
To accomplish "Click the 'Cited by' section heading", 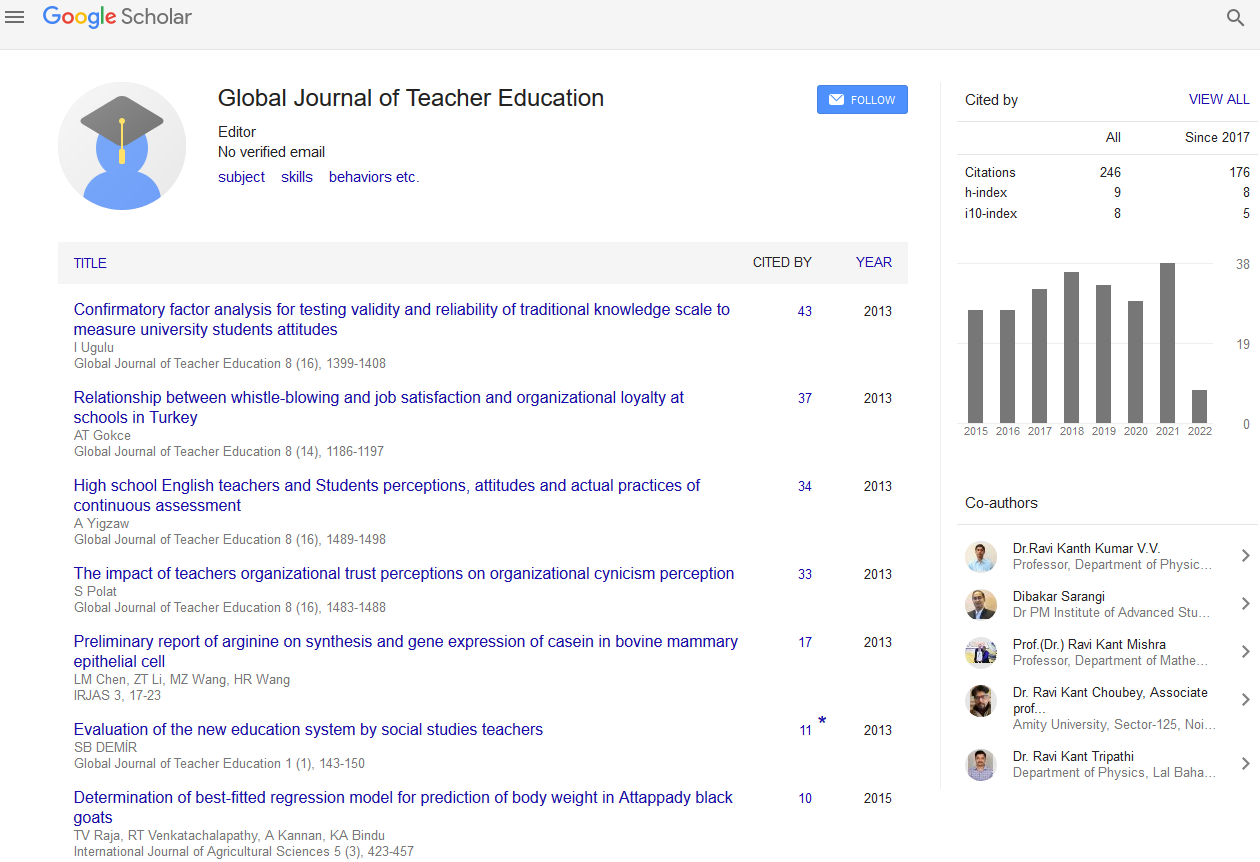I will 991,100.
